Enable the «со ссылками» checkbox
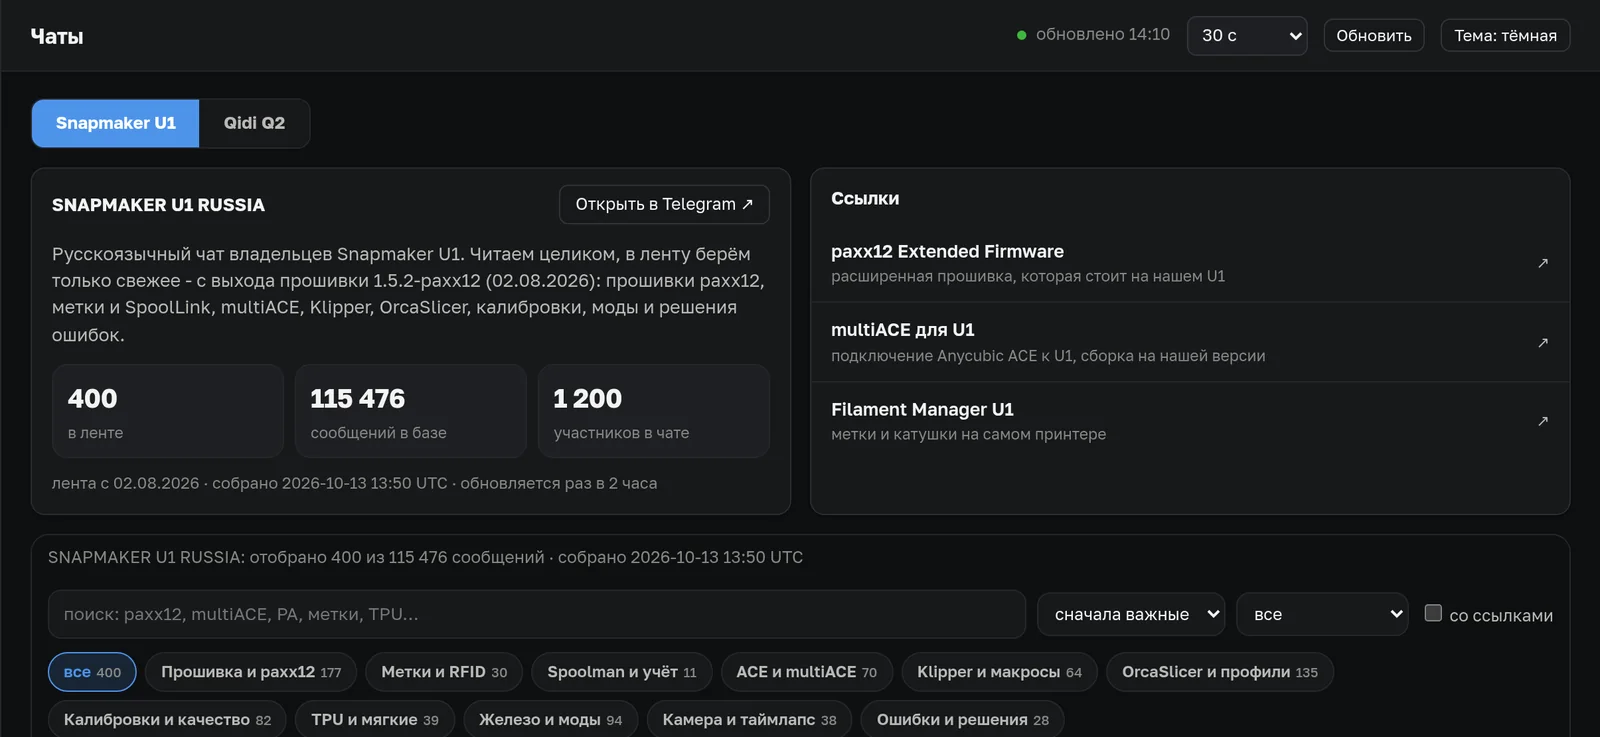 1433,613
